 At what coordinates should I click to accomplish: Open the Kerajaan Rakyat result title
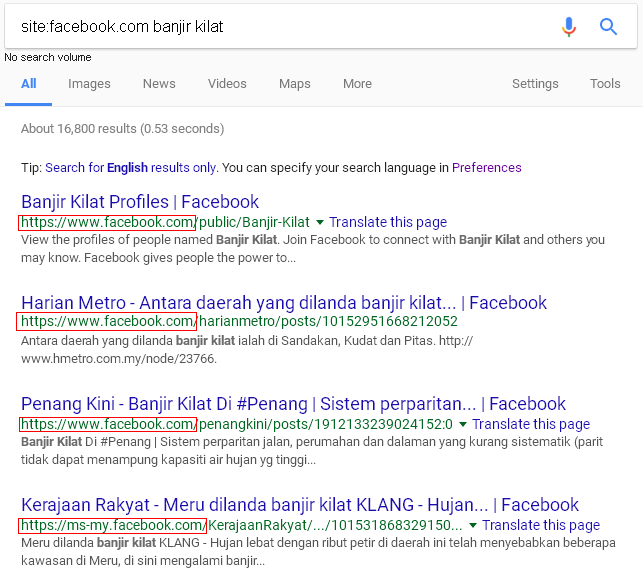point(300,505)
